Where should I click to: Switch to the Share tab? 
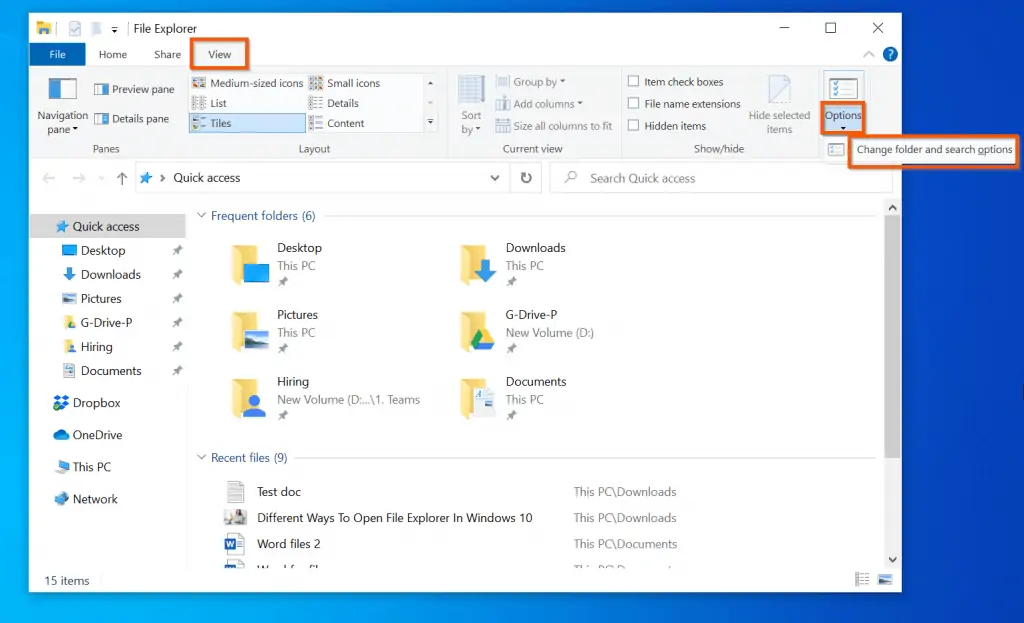(x=167, y=54)
